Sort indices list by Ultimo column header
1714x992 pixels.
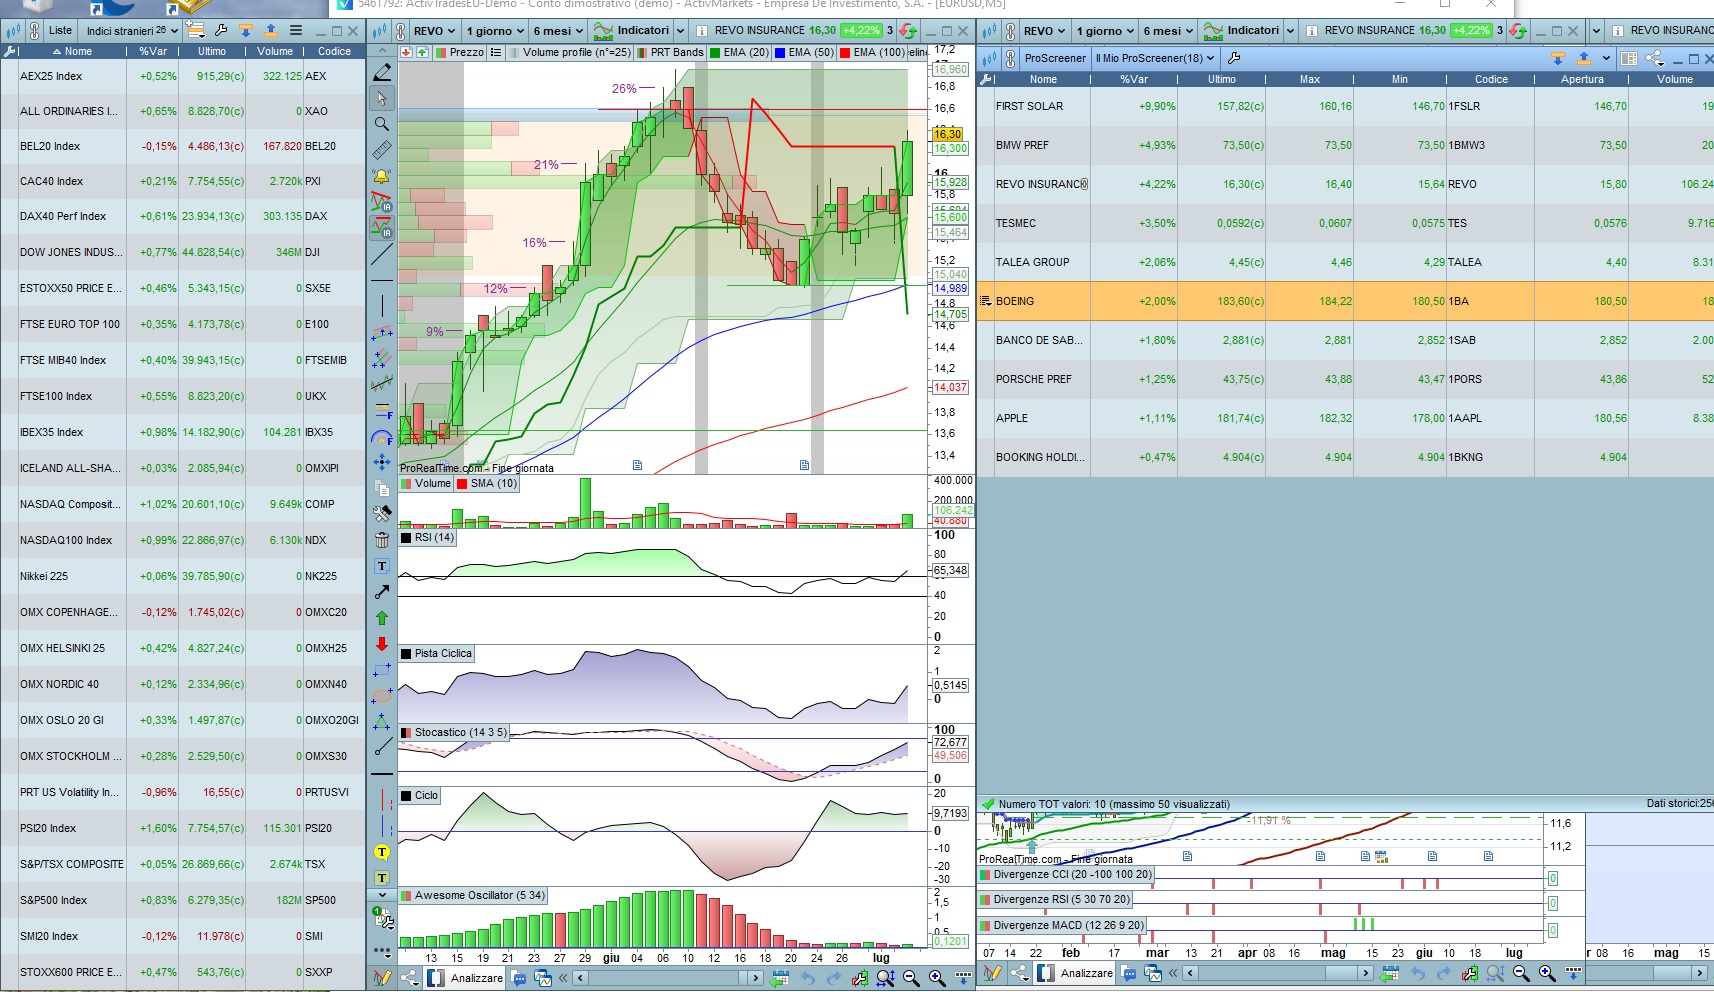[212, 51]
